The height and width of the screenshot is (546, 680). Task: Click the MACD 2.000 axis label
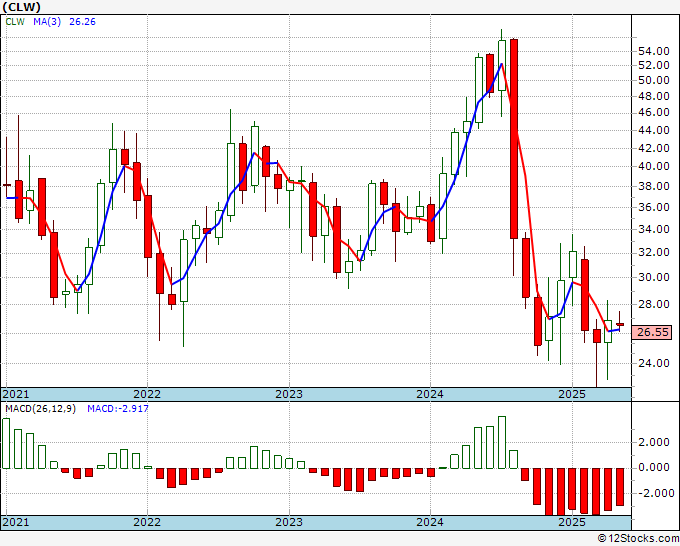click(x=654, y=442)
